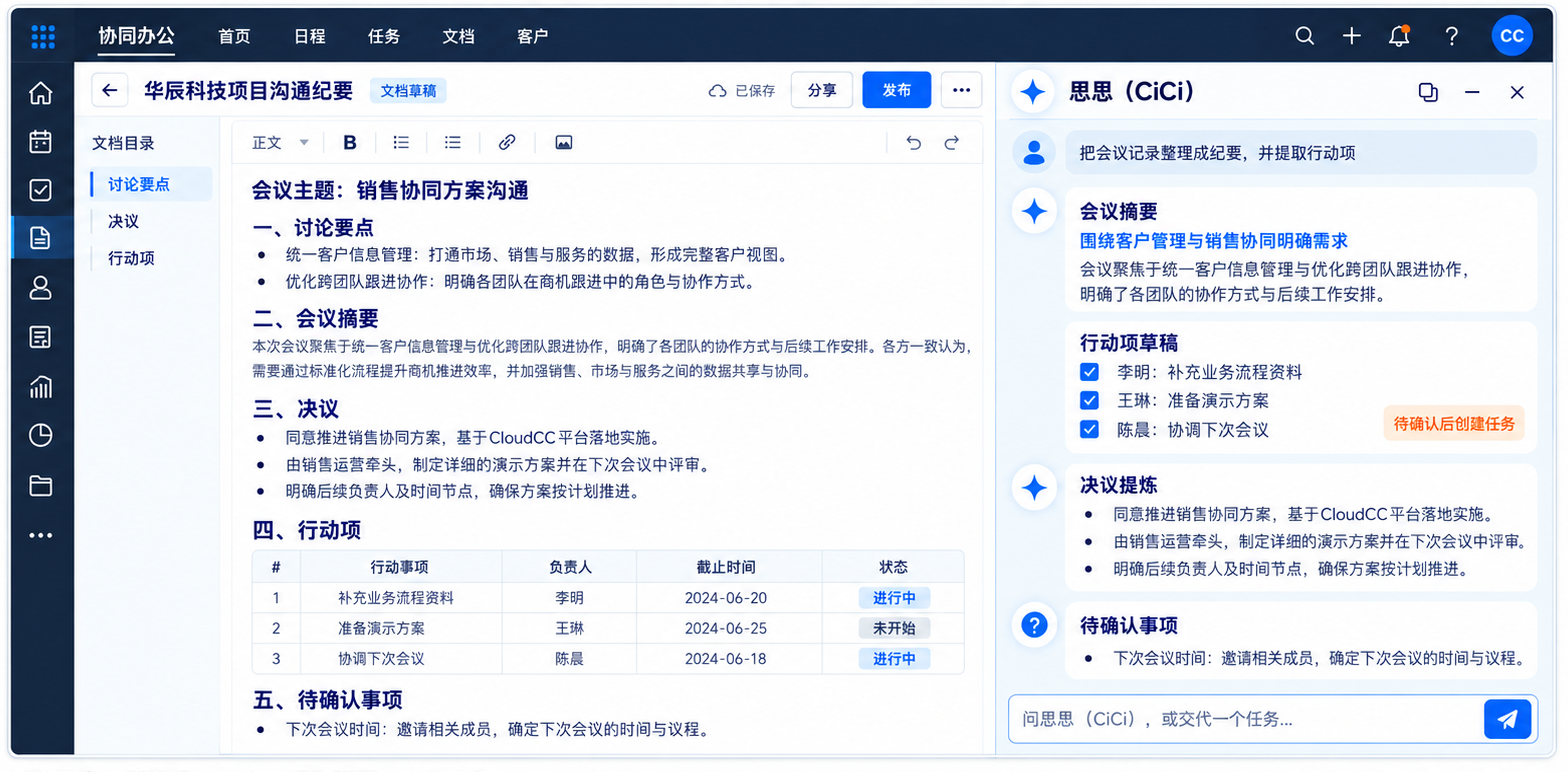Insert a link with the link icon

point(507,142)
